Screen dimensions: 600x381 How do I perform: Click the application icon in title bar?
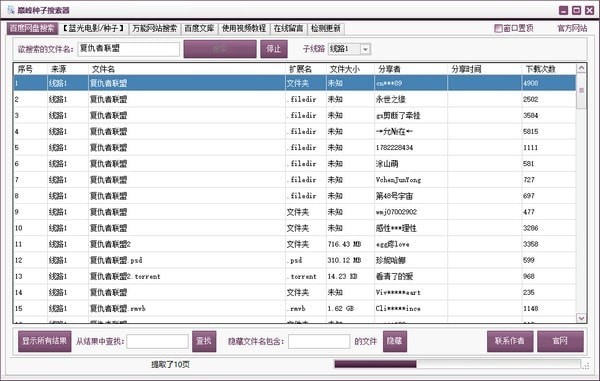point(11,10)
